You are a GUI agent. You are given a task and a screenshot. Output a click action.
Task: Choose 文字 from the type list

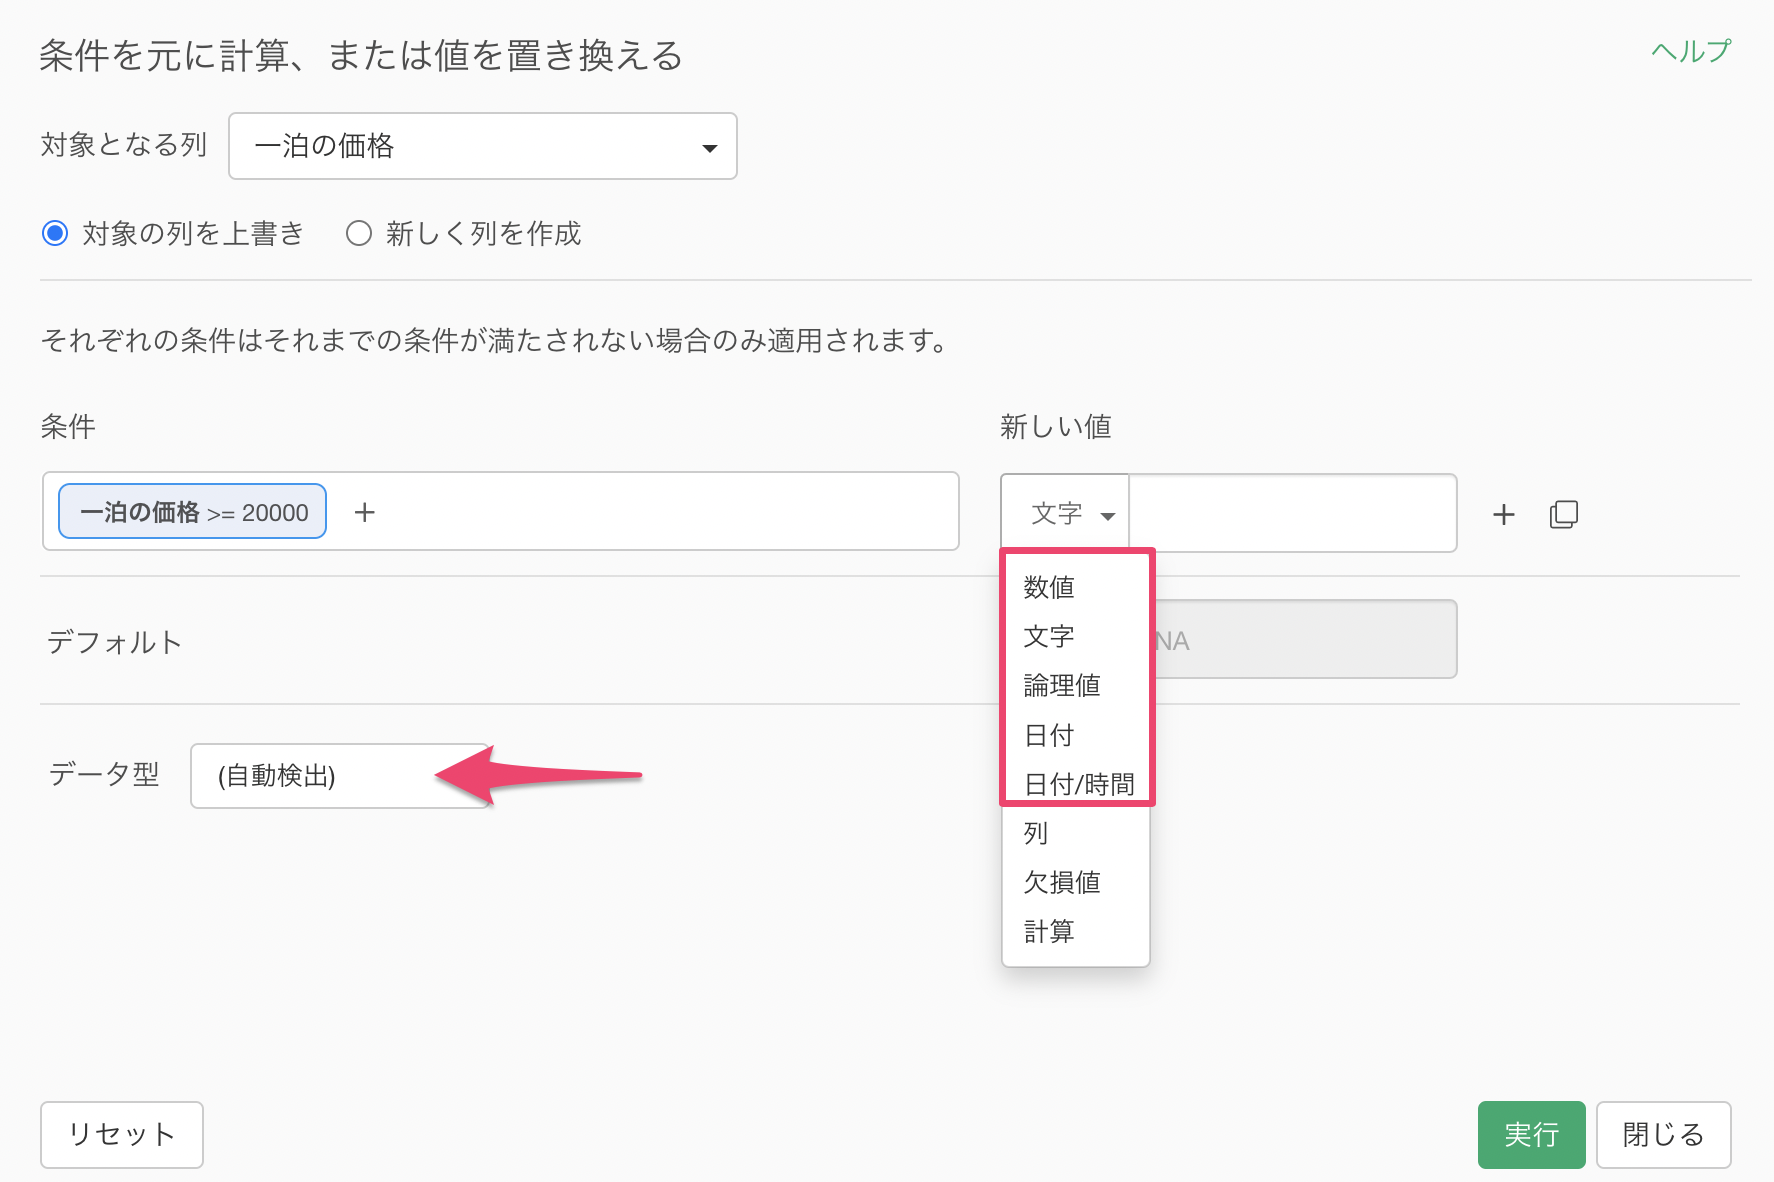(1049, 636)
